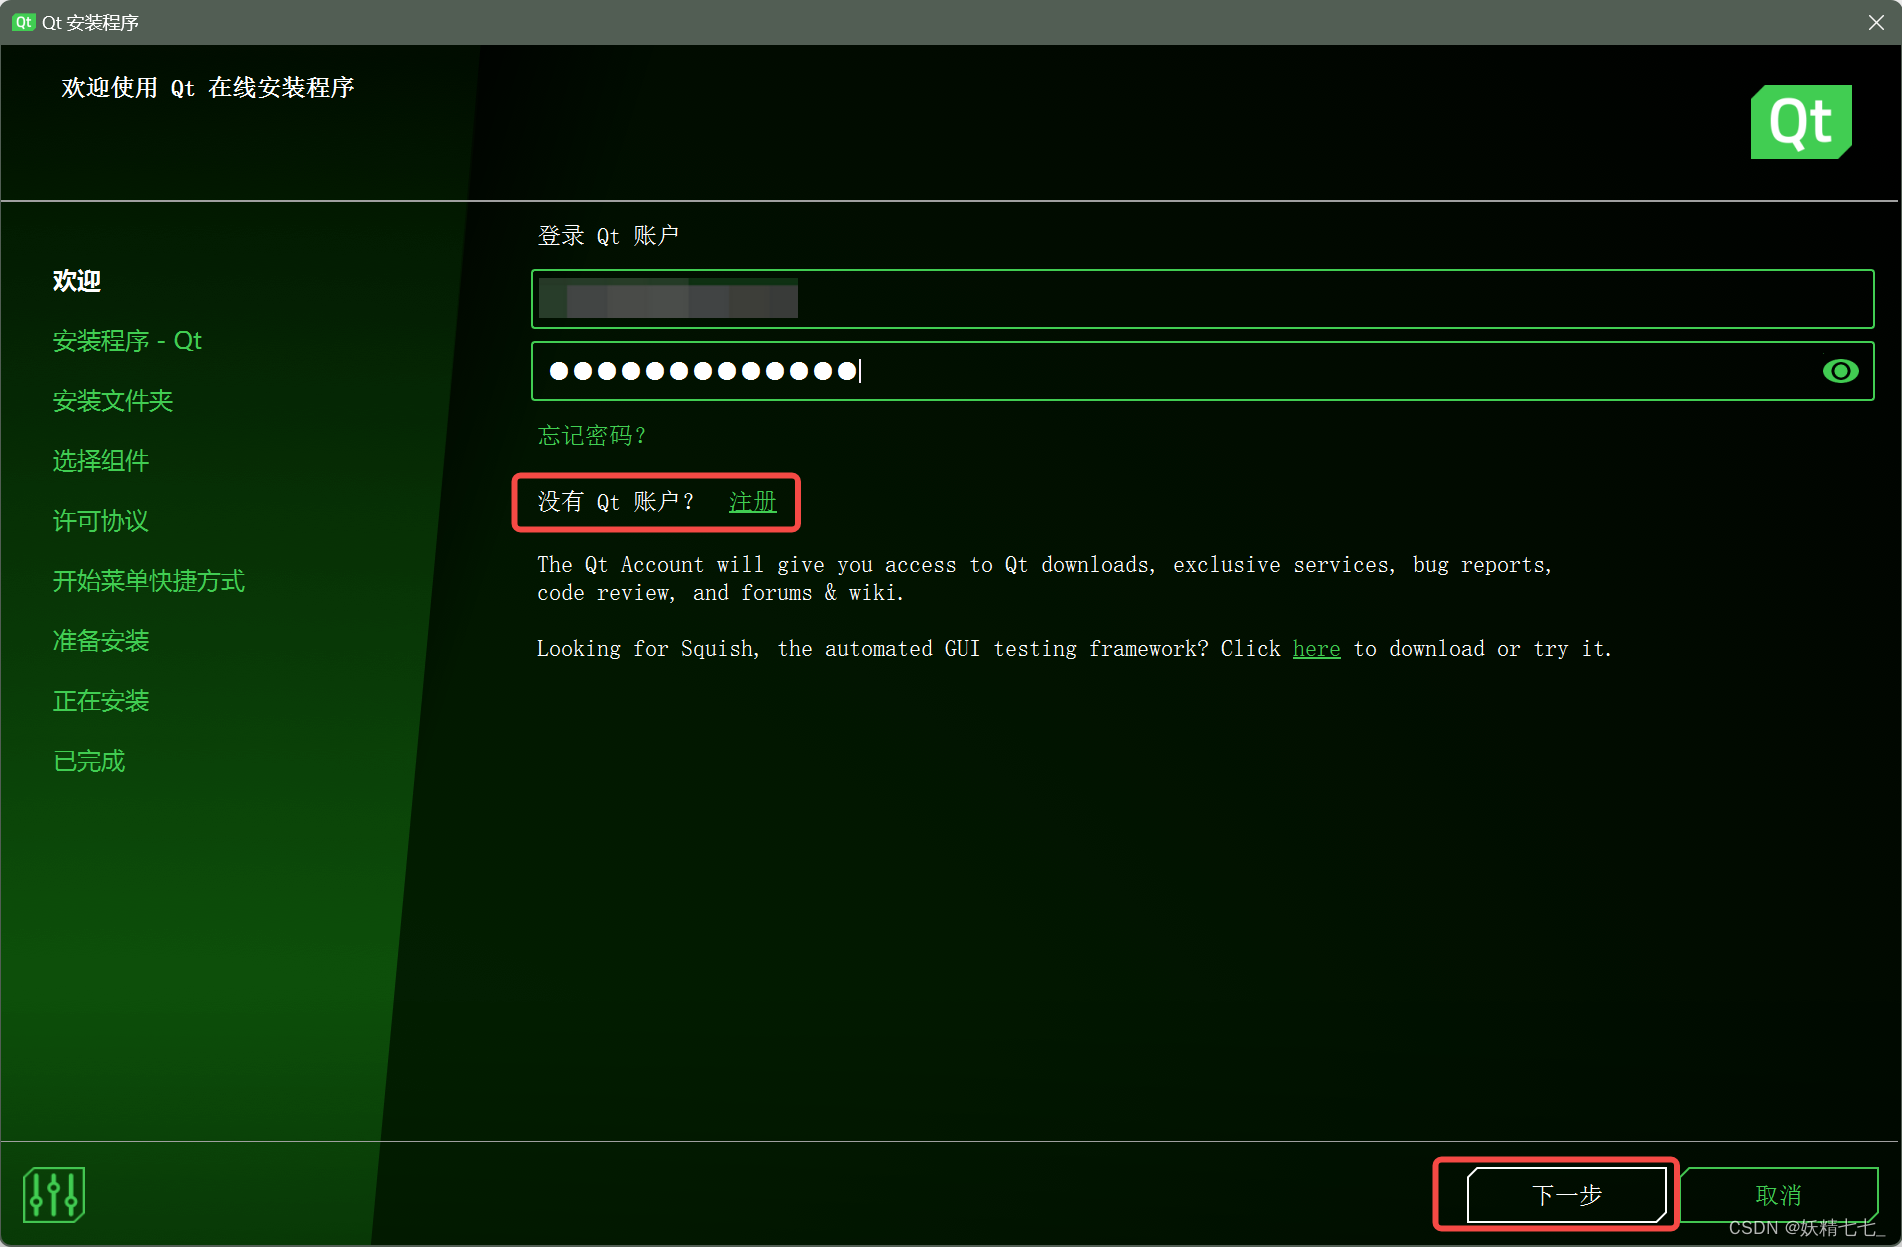Open the 忘记密码? link
This screenshot has width=1902, height=1247.
[x=592, y=435]
